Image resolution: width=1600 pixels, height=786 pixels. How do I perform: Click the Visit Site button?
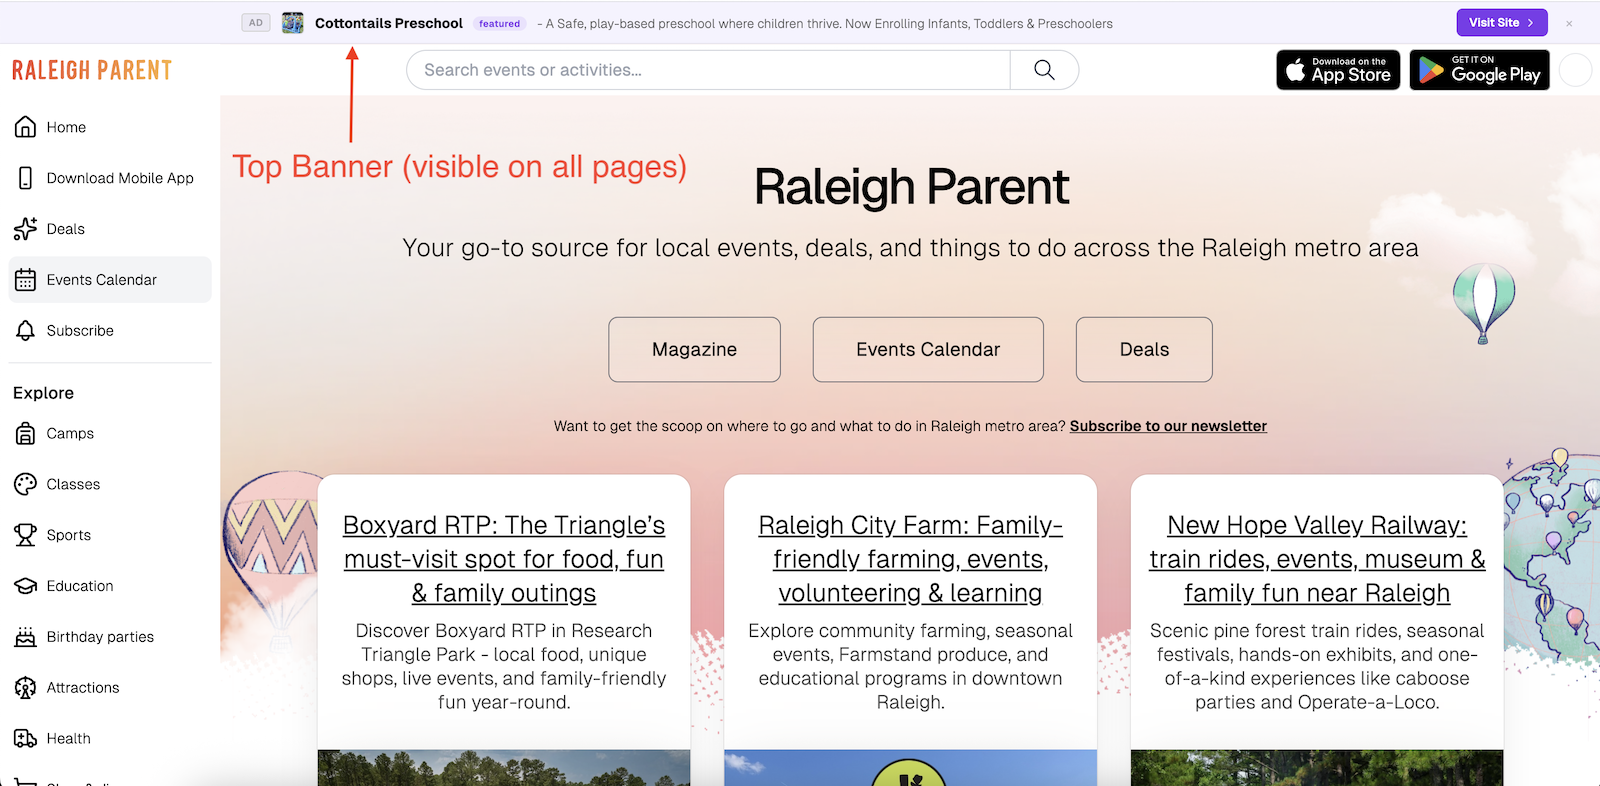coord(1502,22)
